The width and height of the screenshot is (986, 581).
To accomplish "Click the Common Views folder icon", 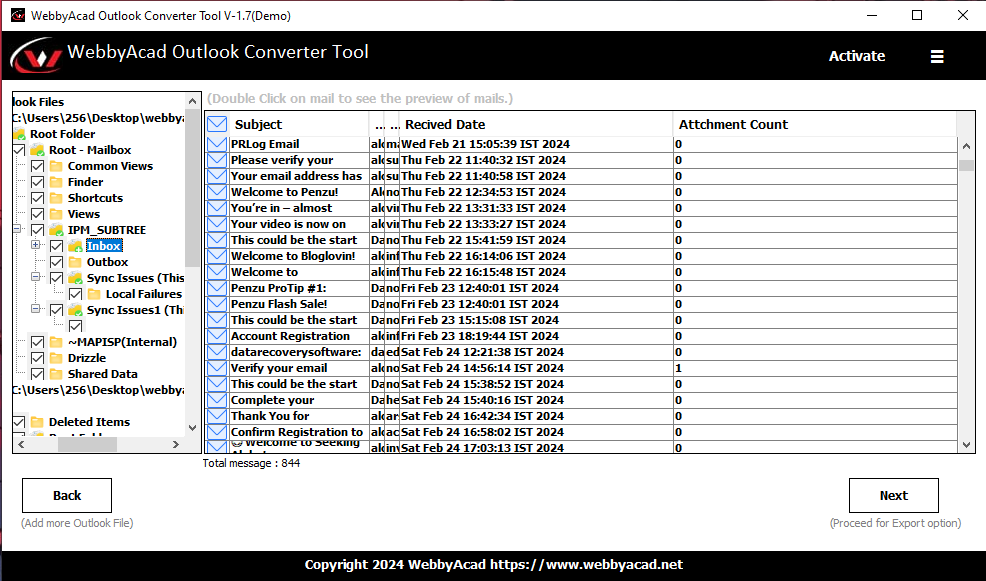I will [57, 166].
